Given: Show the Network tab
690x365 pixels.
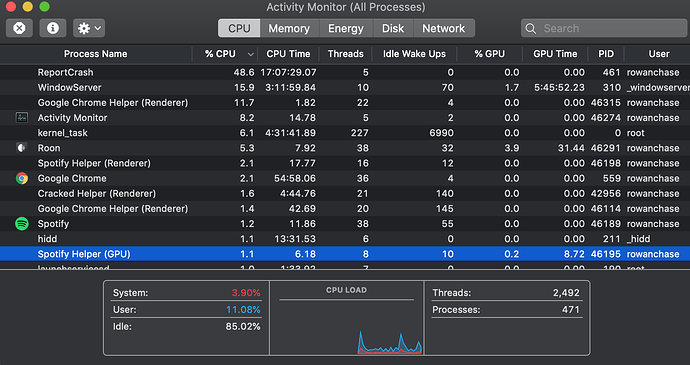Looking at the screenshot, I should click(444, 28).
